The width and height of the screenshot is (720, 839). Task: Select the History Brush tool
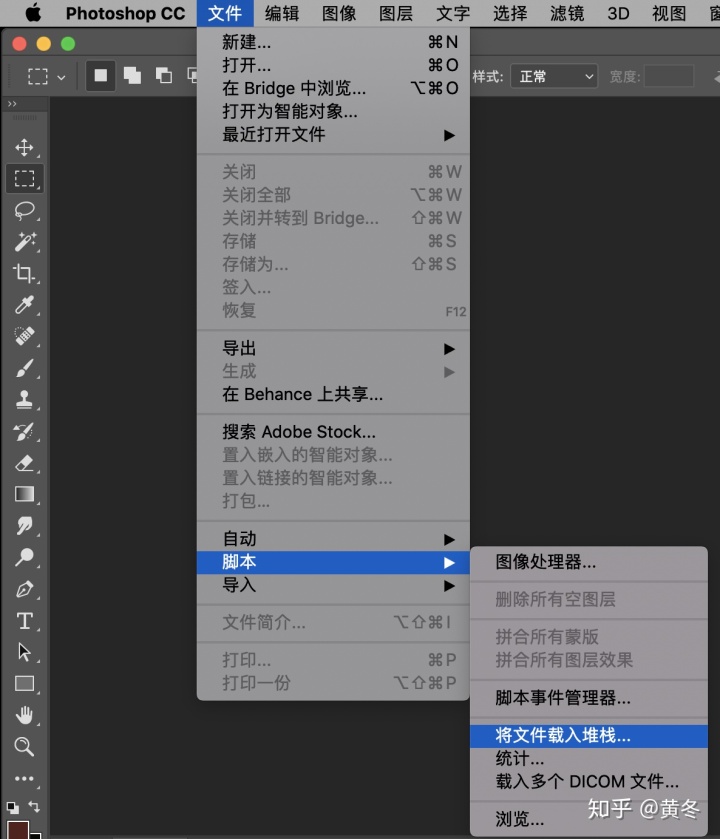24,431
